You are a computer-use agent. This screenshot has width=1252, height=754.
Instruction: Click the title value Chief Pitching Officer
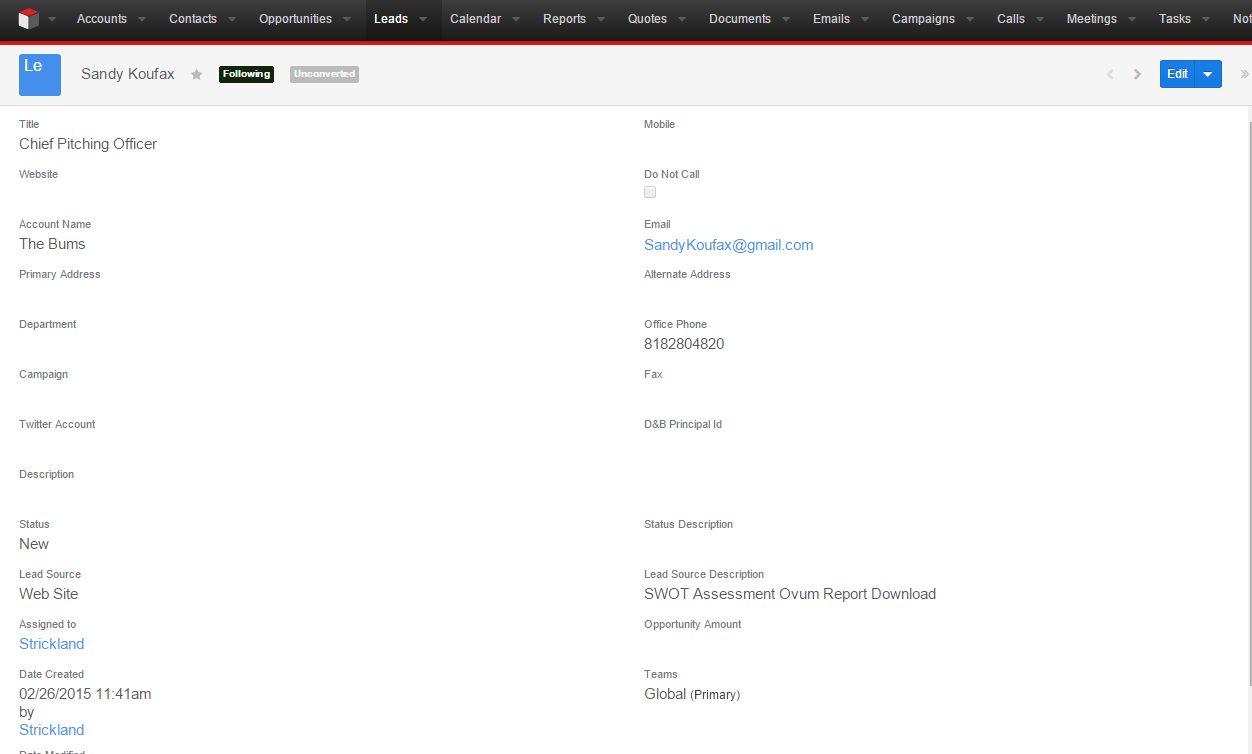pos(88,144)
